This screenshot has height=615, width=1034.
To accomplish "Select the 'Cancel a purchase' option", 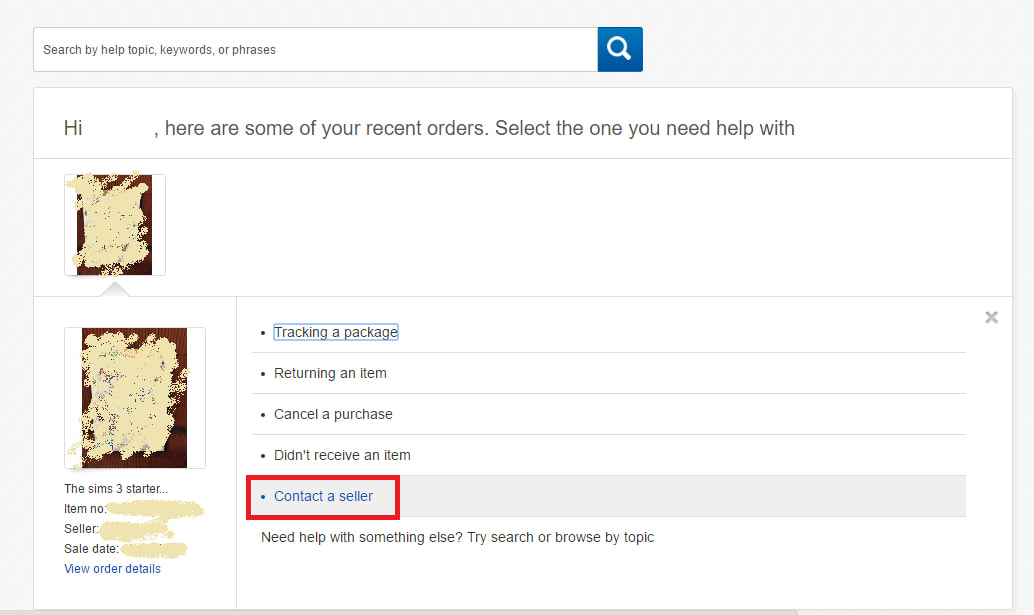I will tap(333, 414).
